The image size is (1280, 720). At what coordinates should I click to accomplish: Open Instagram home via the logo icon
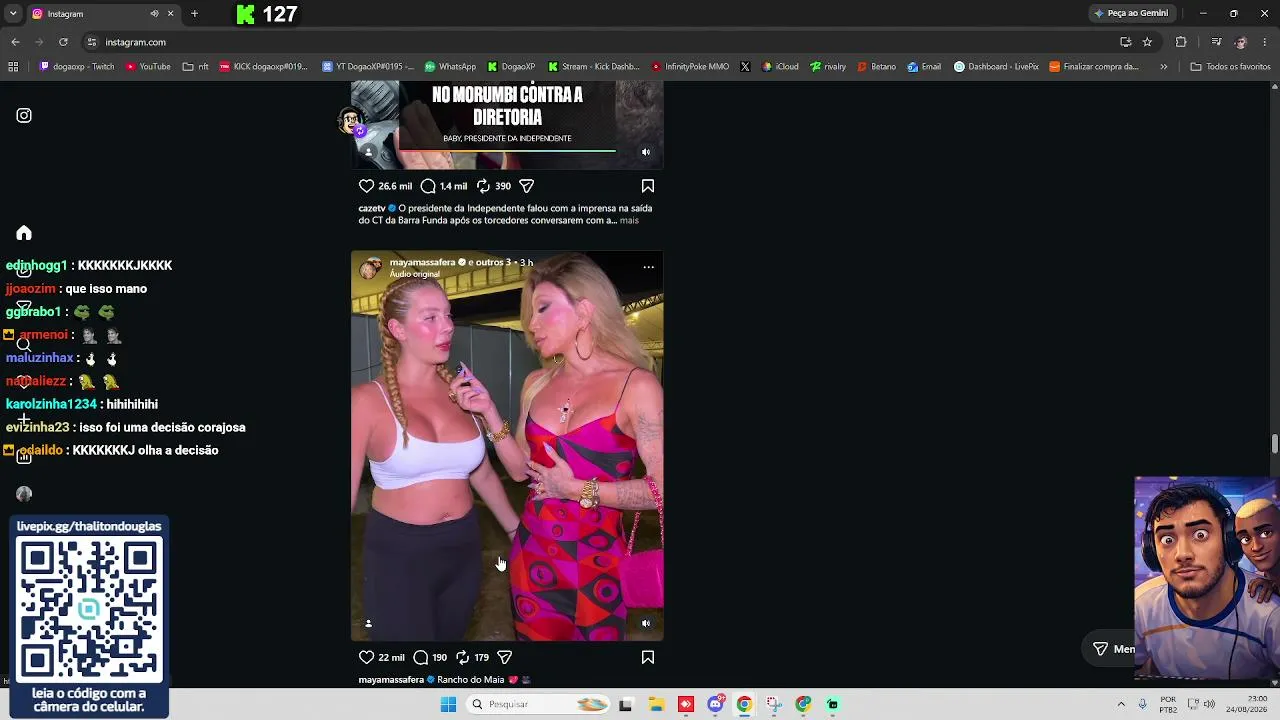pos(24,116)
